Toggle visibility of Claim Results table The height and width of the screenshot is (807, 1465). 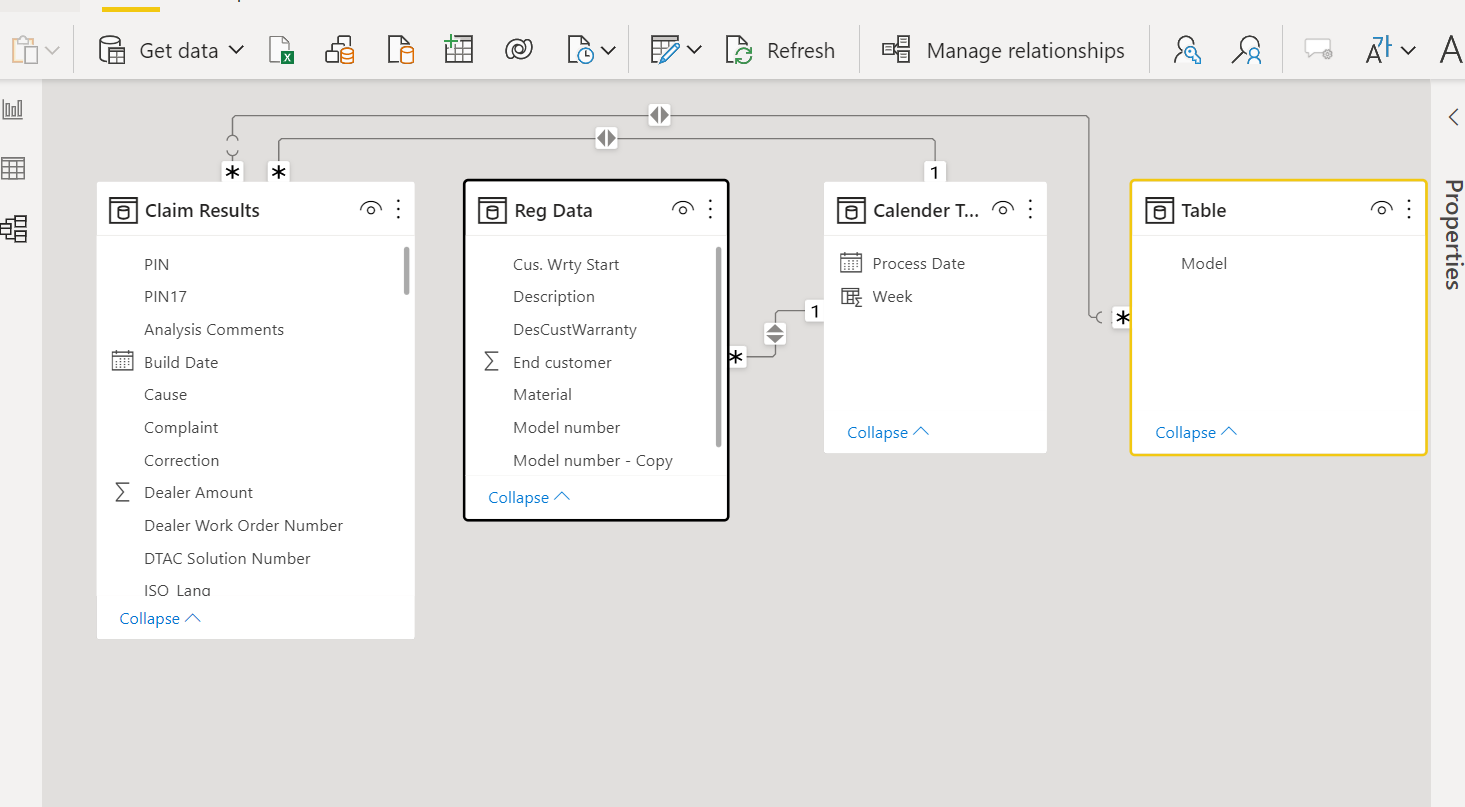coord(370,209)
